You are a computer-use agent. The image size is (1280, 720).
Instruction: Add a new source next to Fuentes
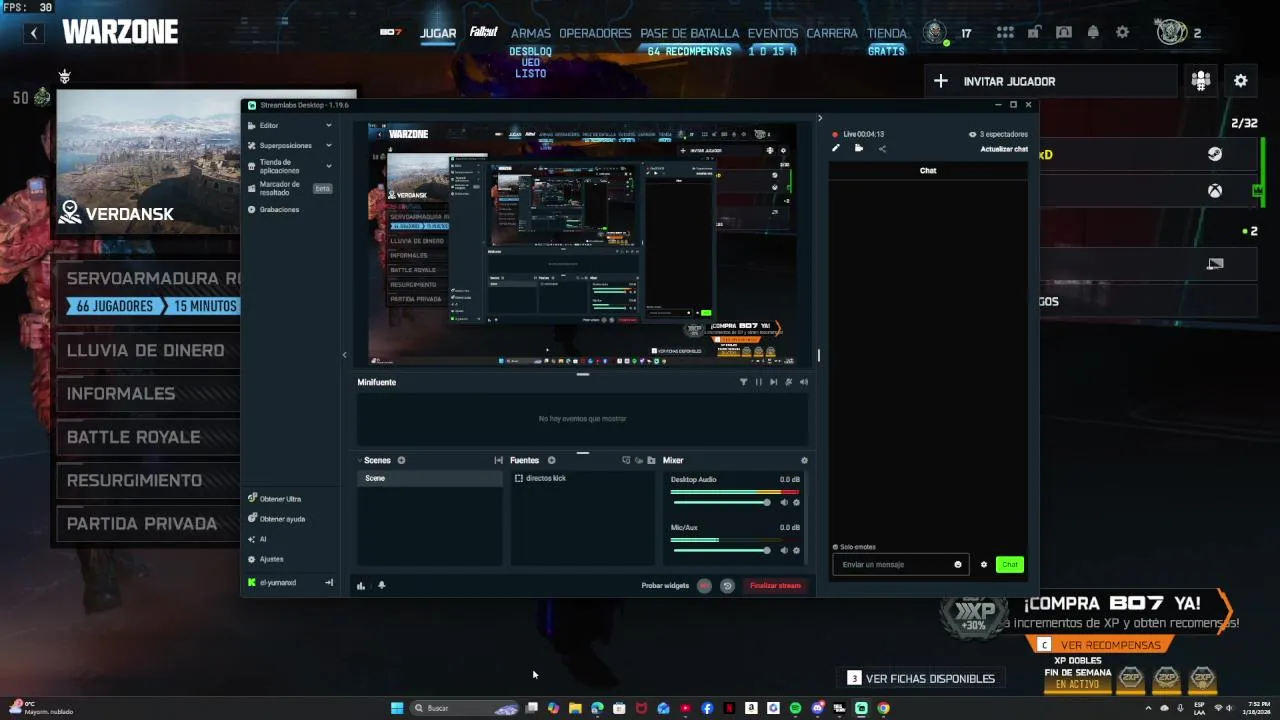coord(551,460)
